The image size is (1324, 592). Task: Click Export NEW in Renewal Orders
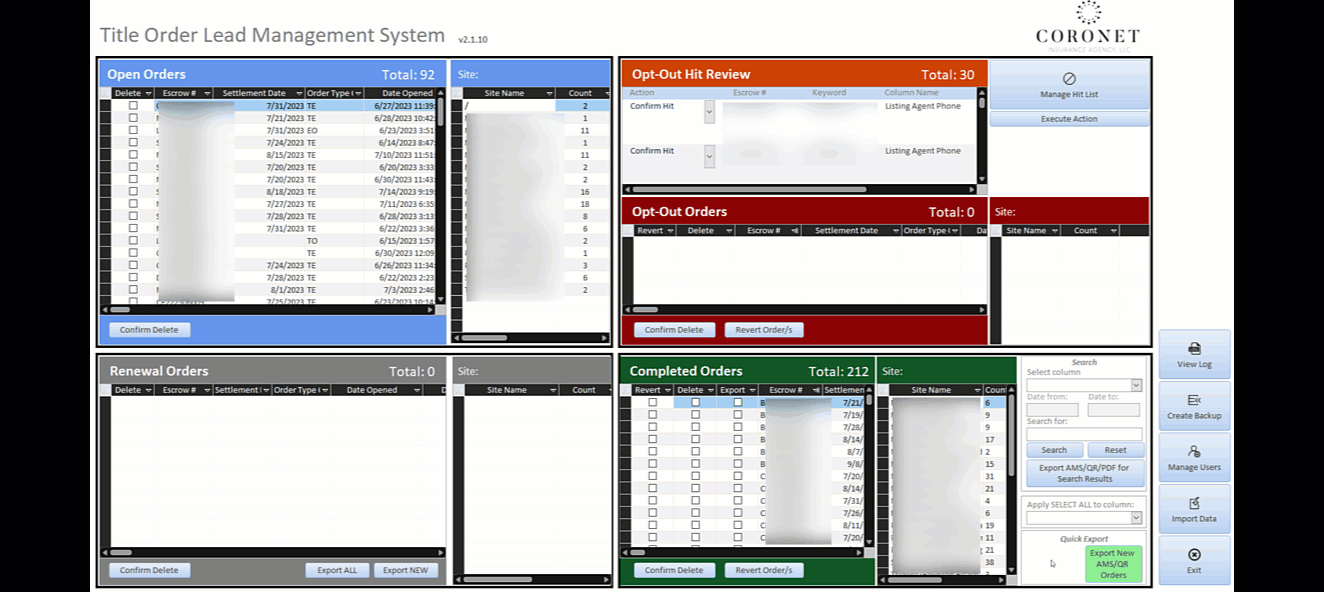pos(406,570)
